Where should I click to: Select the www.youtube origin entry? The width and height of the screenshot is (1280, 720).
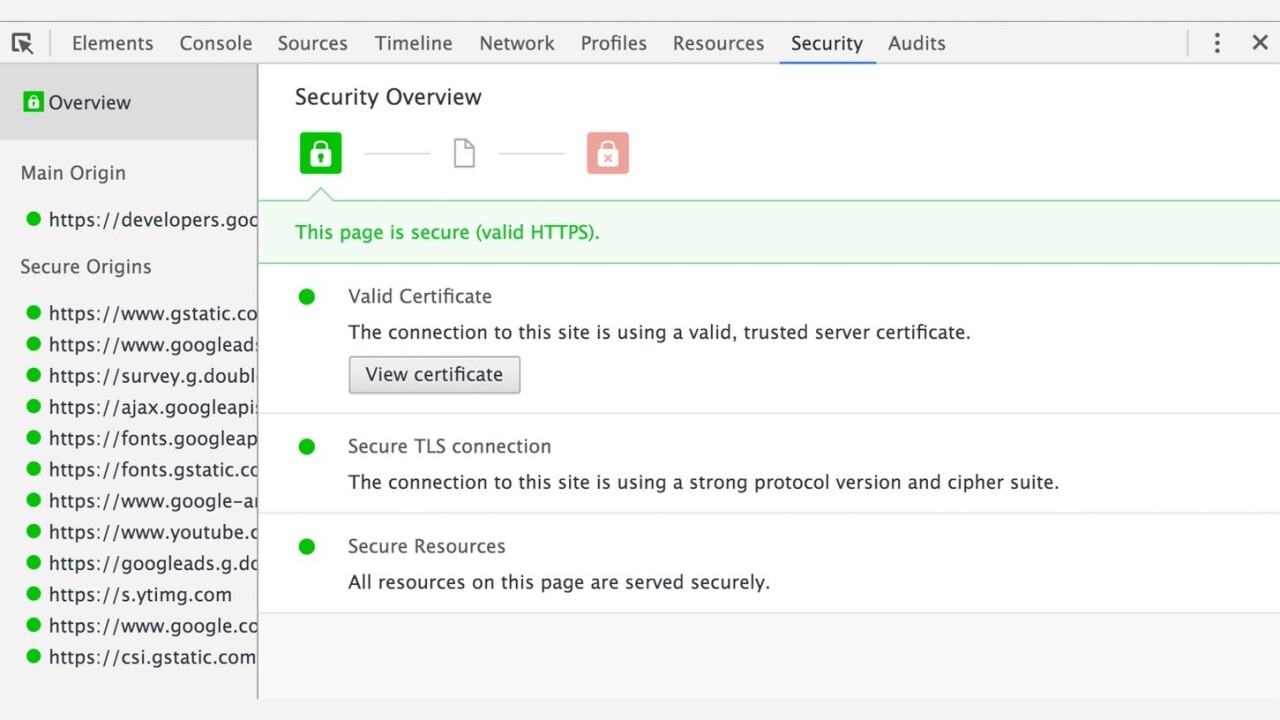(150, 532)
